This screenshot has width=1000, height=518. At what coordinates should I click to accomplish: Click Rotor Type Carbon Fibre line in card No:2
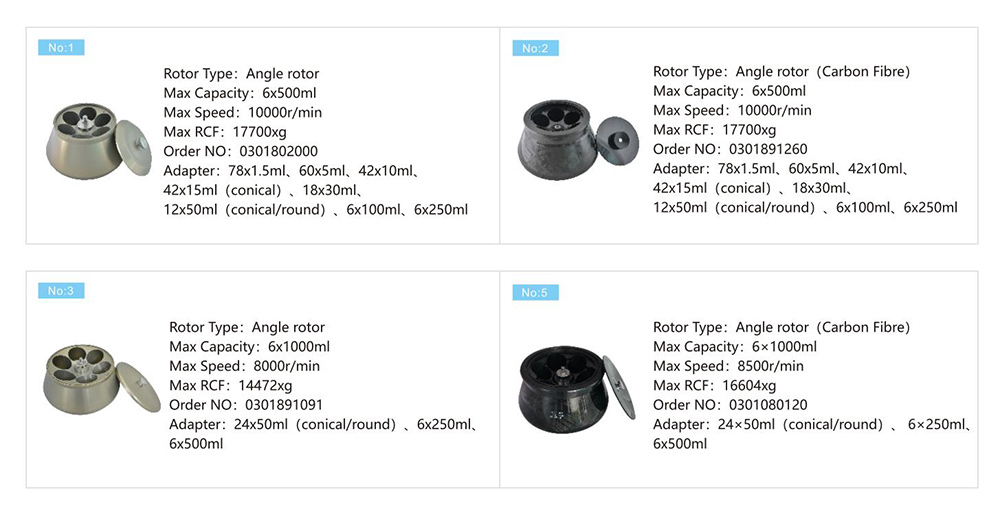click(781, 72)
